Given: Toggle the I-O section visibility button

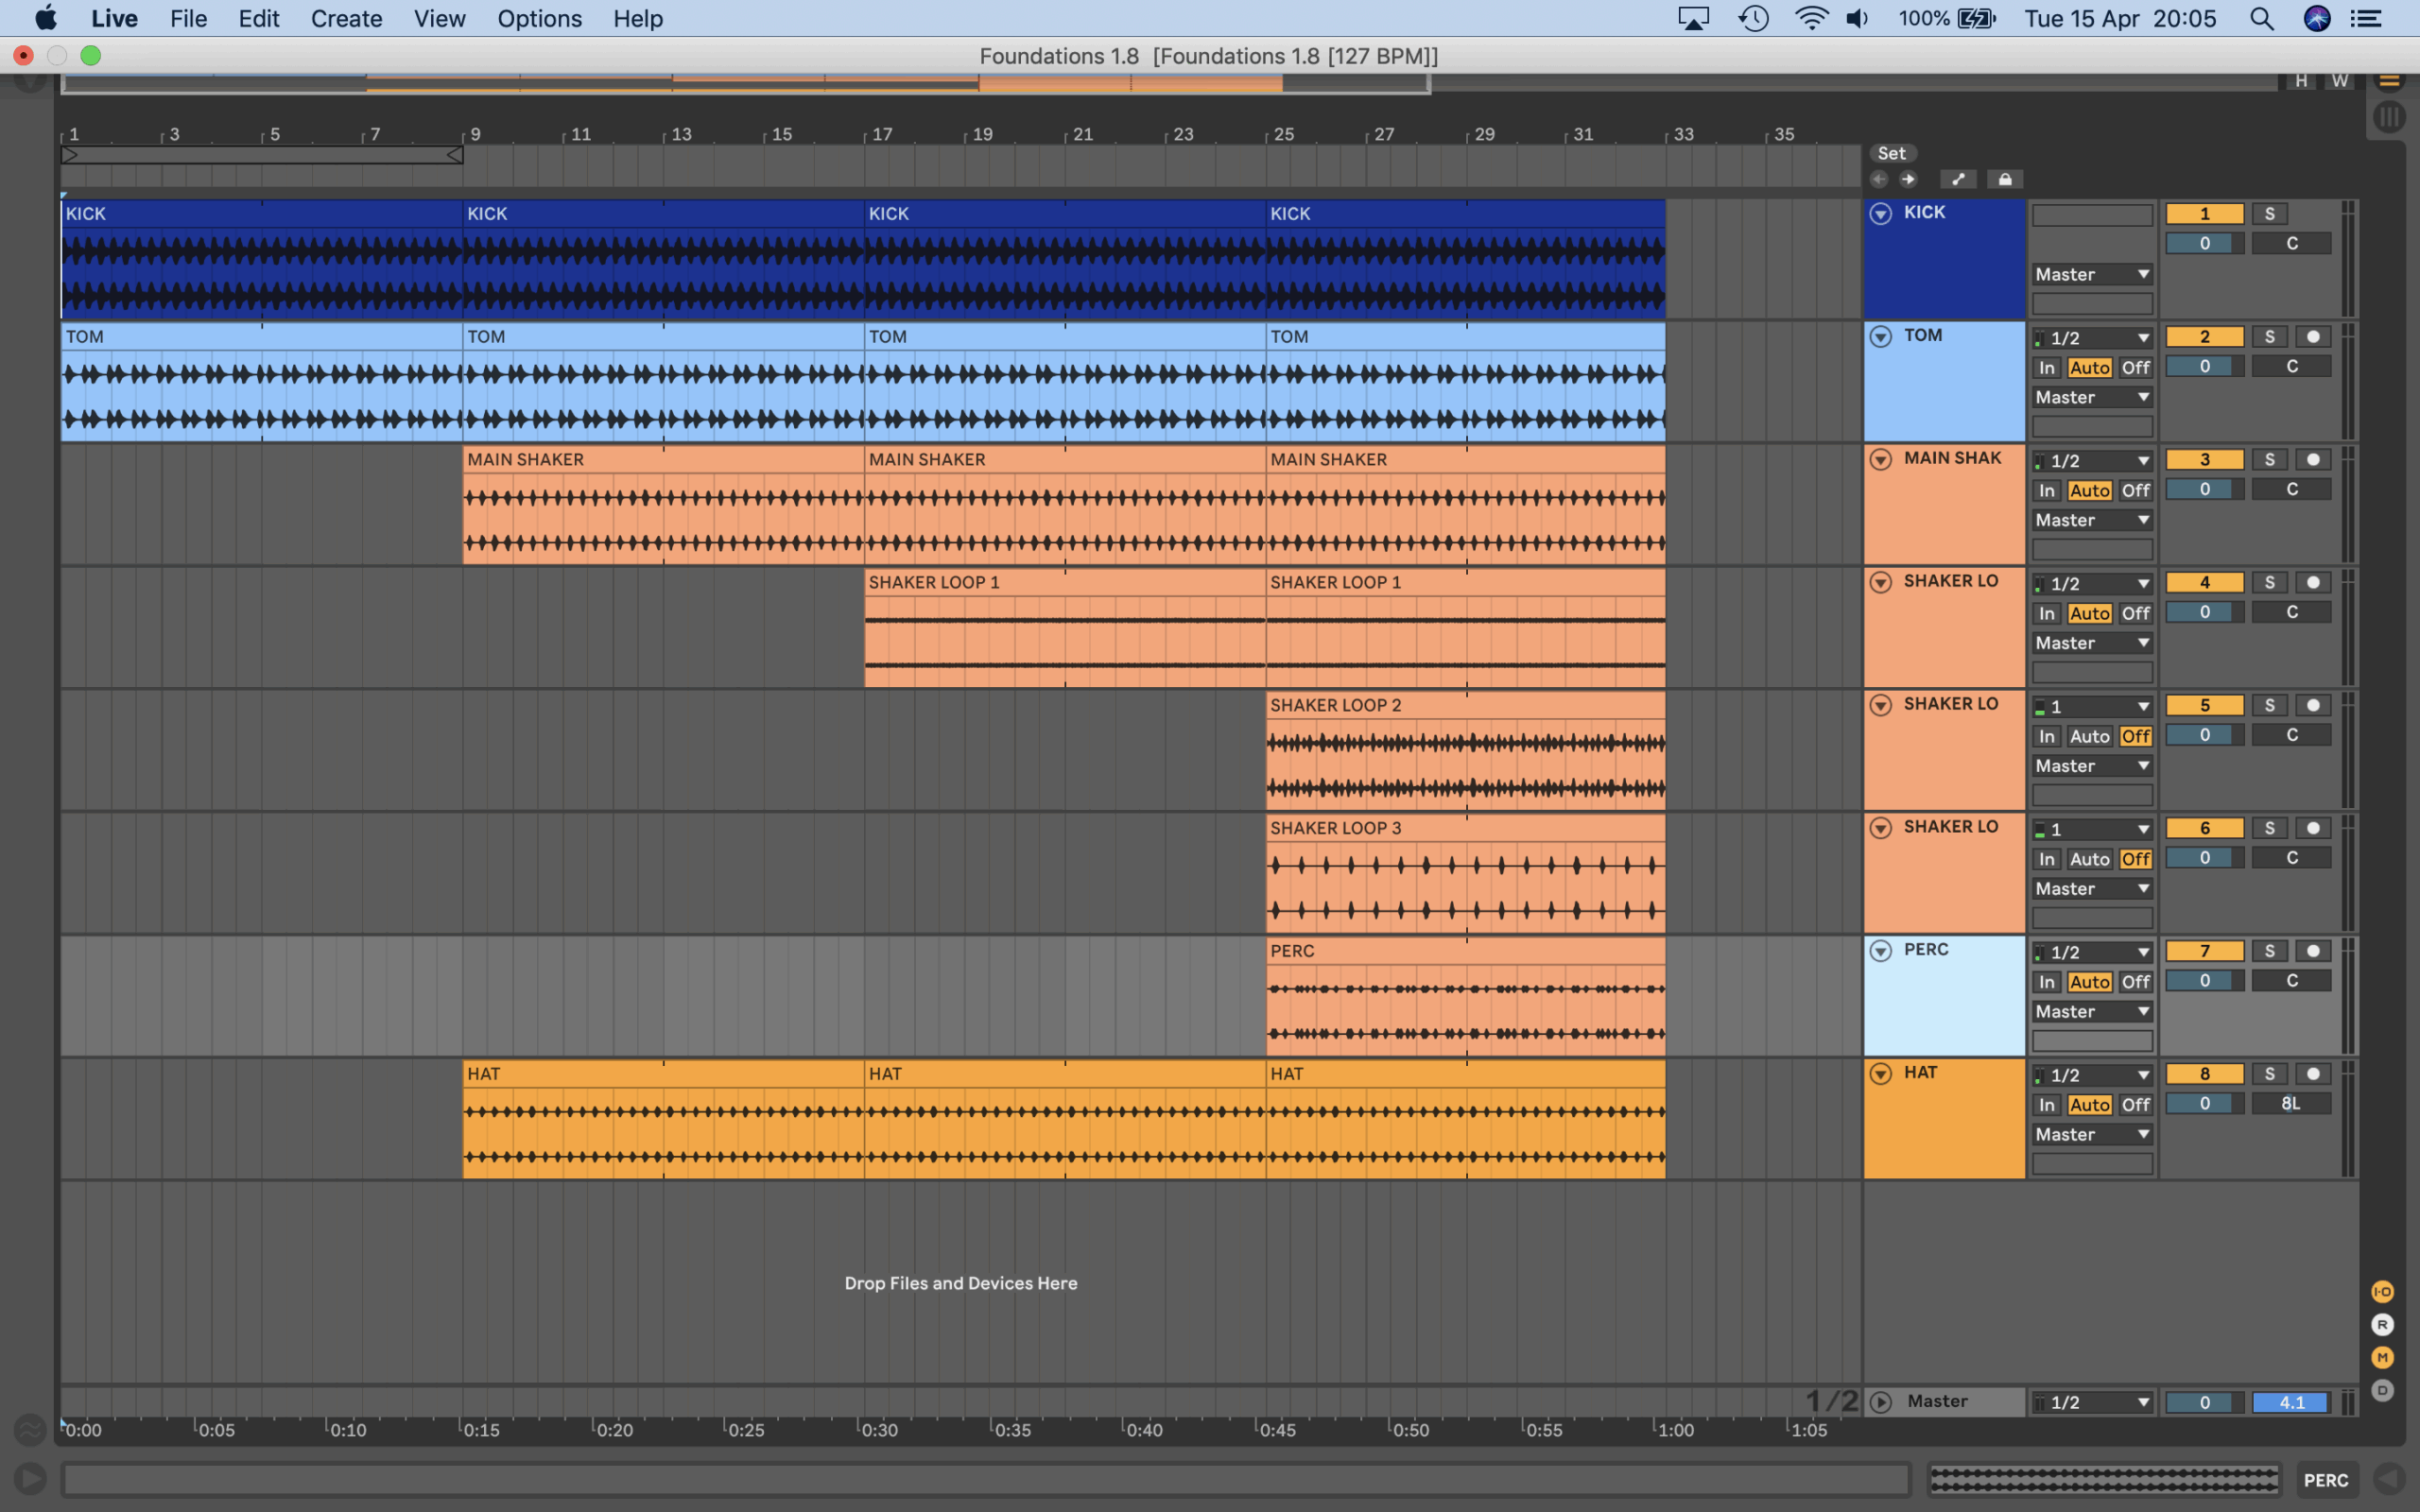Looking at the screenshot, I should click(x=2382, y=1292).
